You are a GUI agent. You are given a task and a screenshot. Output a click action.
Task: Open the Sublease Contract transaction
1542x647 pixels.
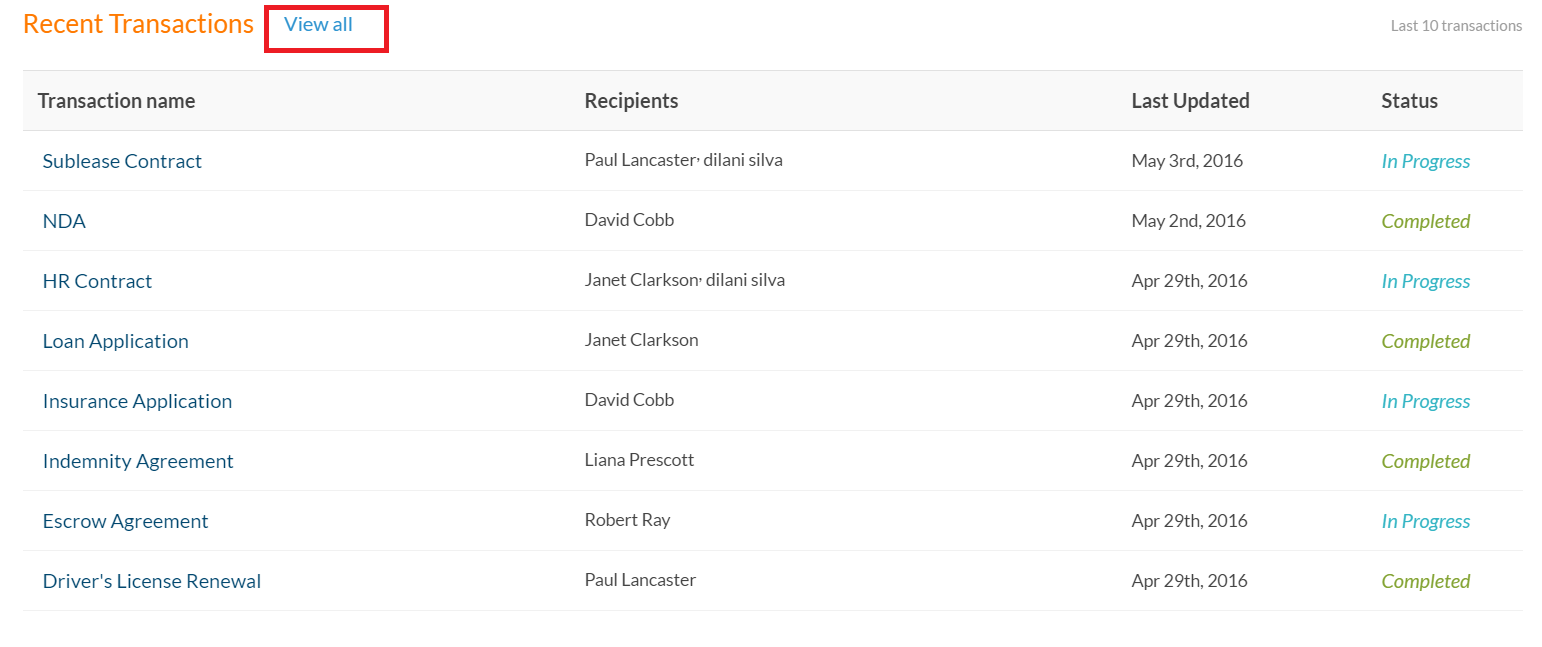tap(122, 161)
